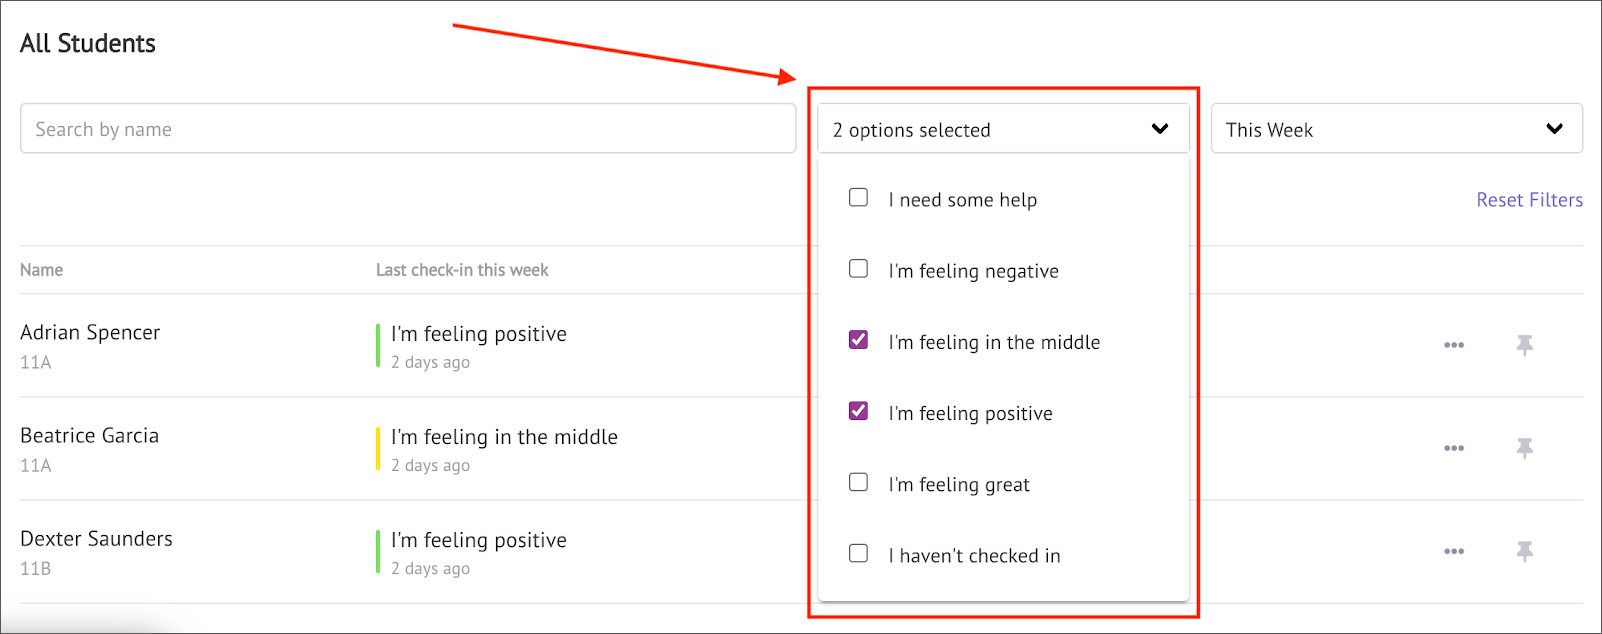Open the Beatrice Garcia student entry
The width and height of the screenshot is (1602, 634).
pyautogui.click(x=89, y=435)
